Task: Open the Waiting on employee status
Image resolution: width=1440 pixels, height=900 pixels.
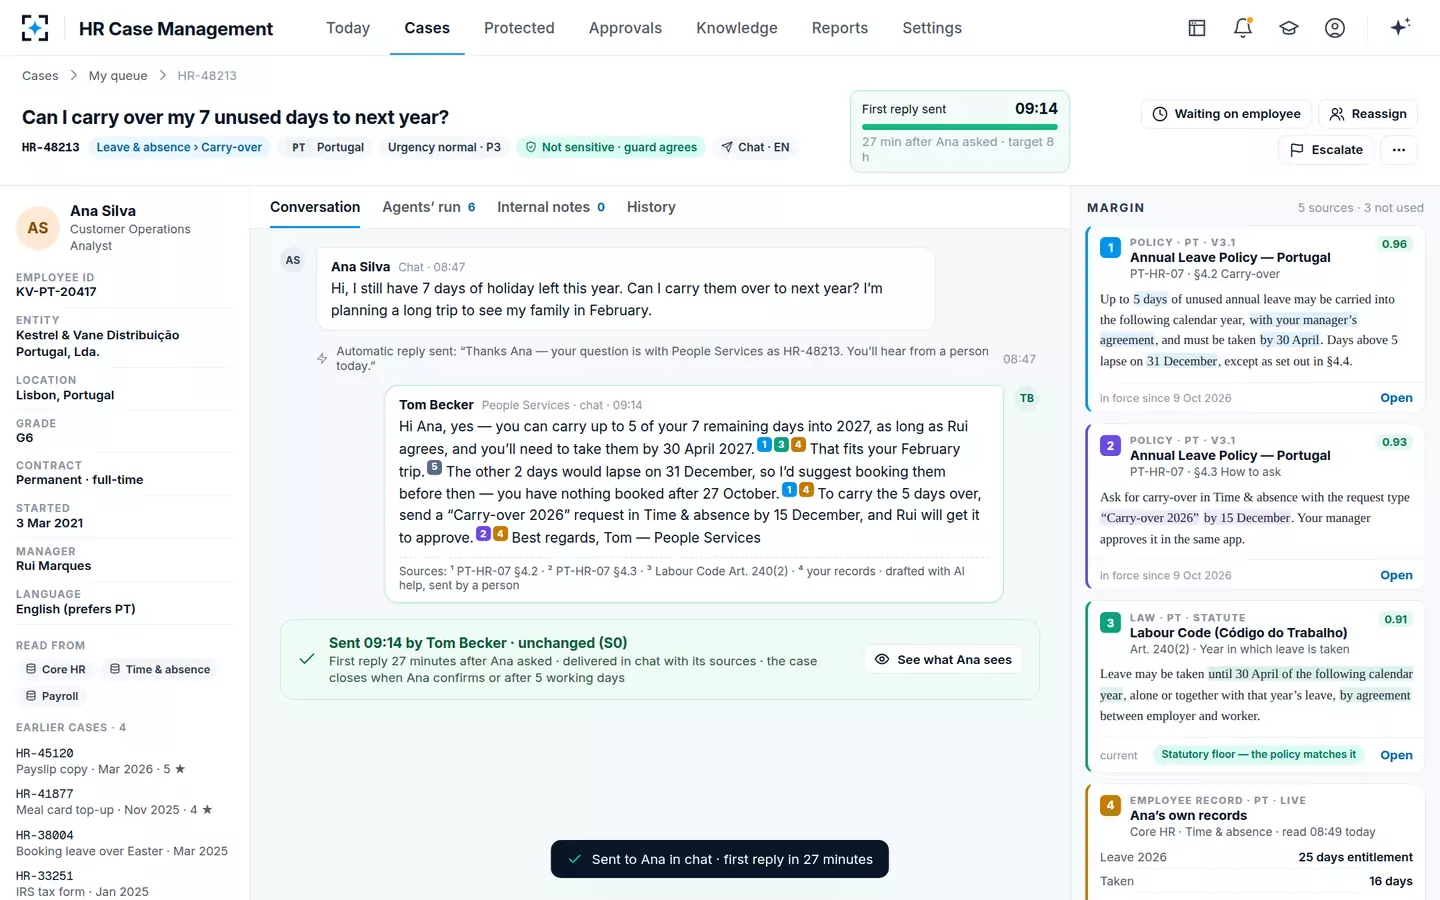Action: coord(1226,114)
